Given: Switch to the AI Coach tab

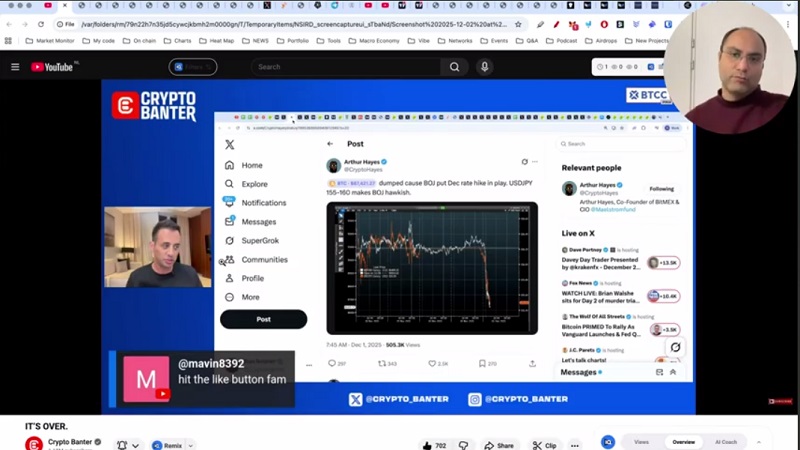Looking at the screenshot, I should [x=726, y=442].
